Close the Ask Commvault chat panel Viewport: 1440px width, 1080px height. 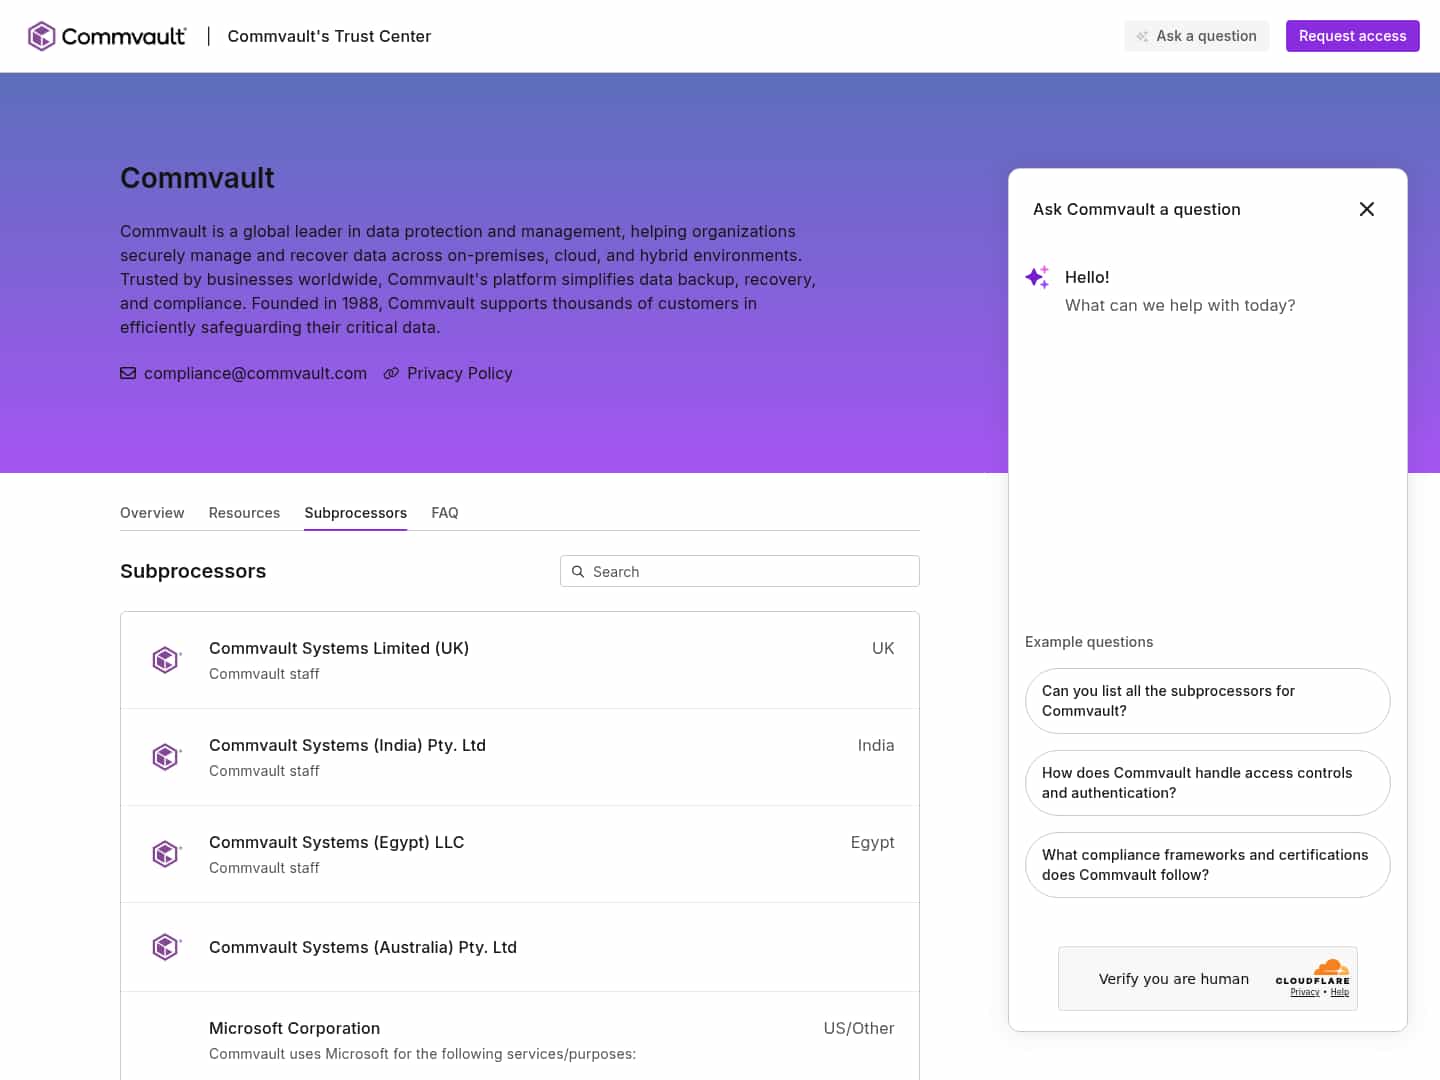[x=1367, y=209]
